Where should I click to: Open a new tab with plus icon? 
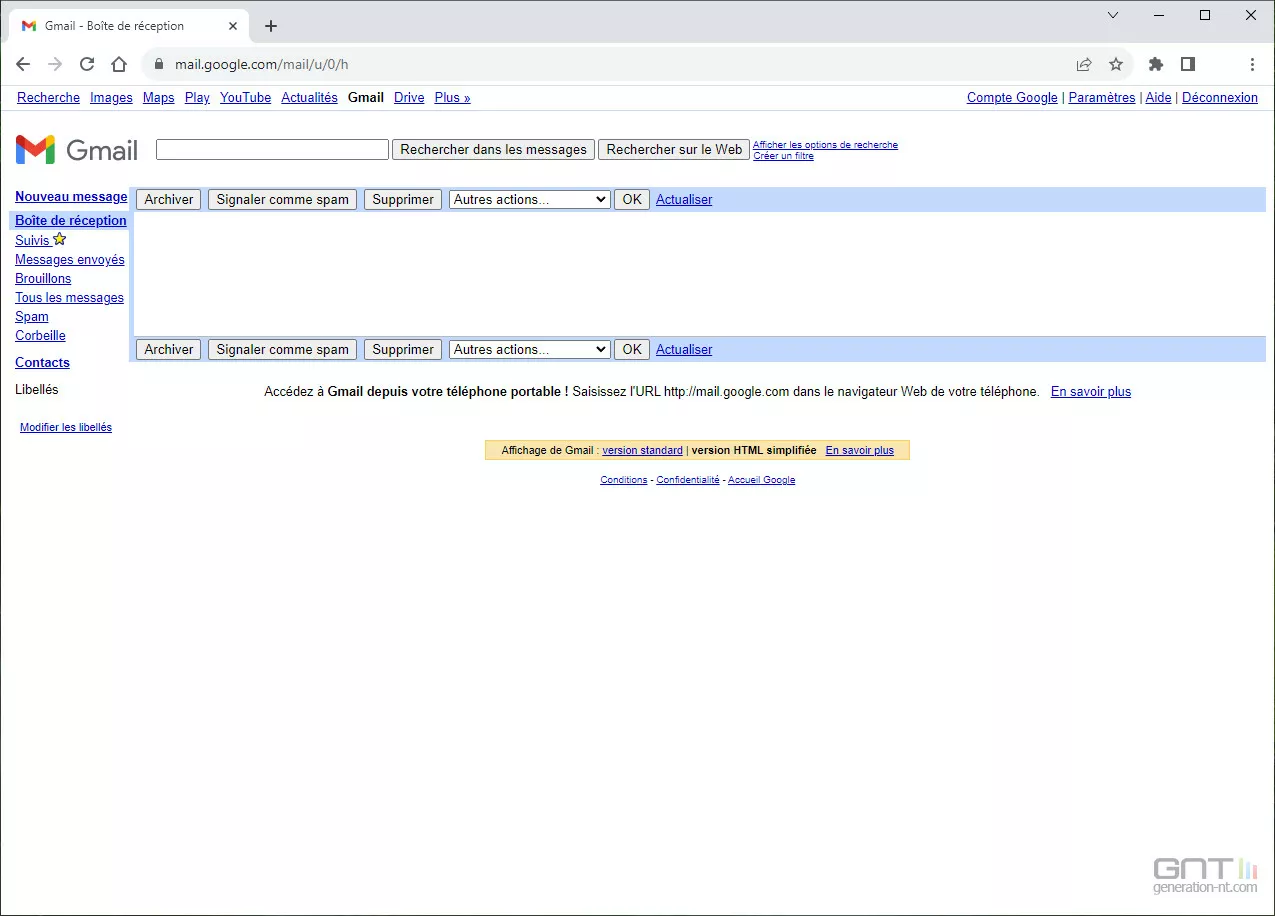pos(271,26)
